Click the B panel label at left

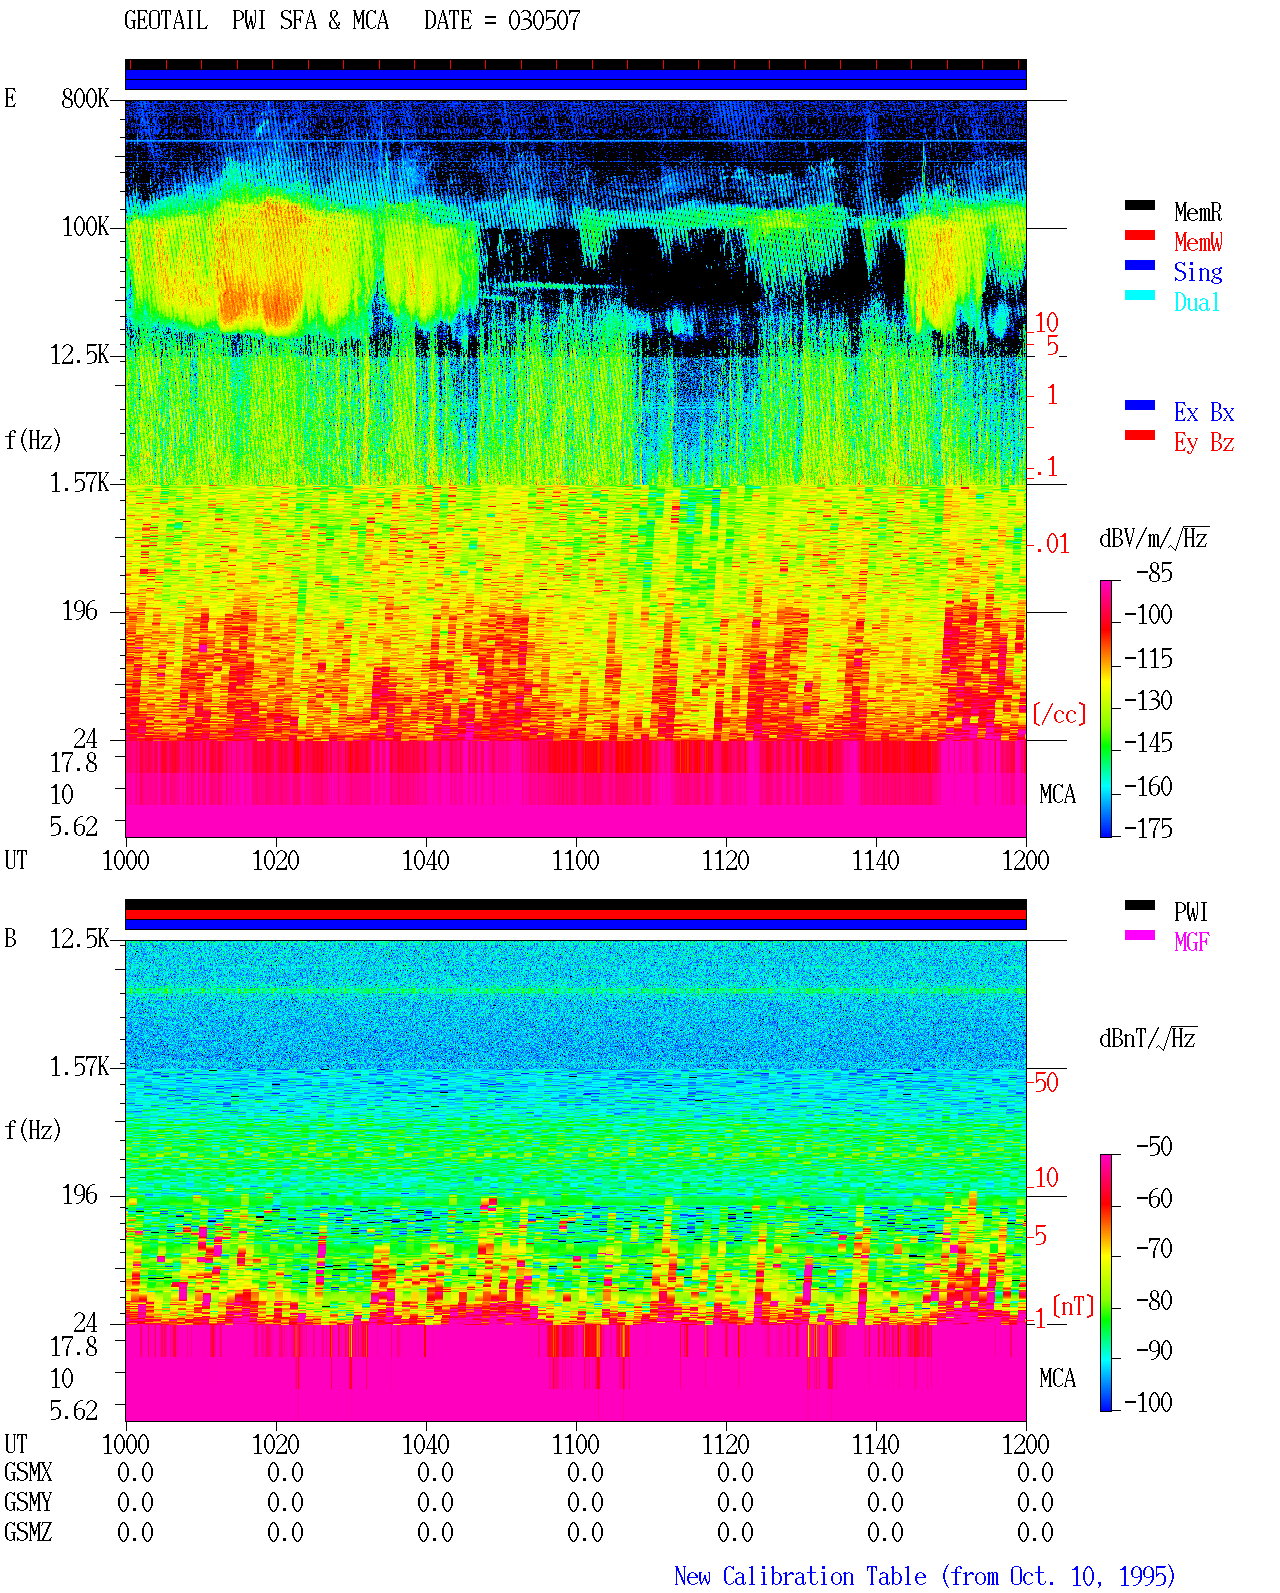pyautogui.click(x=10, y=938)
